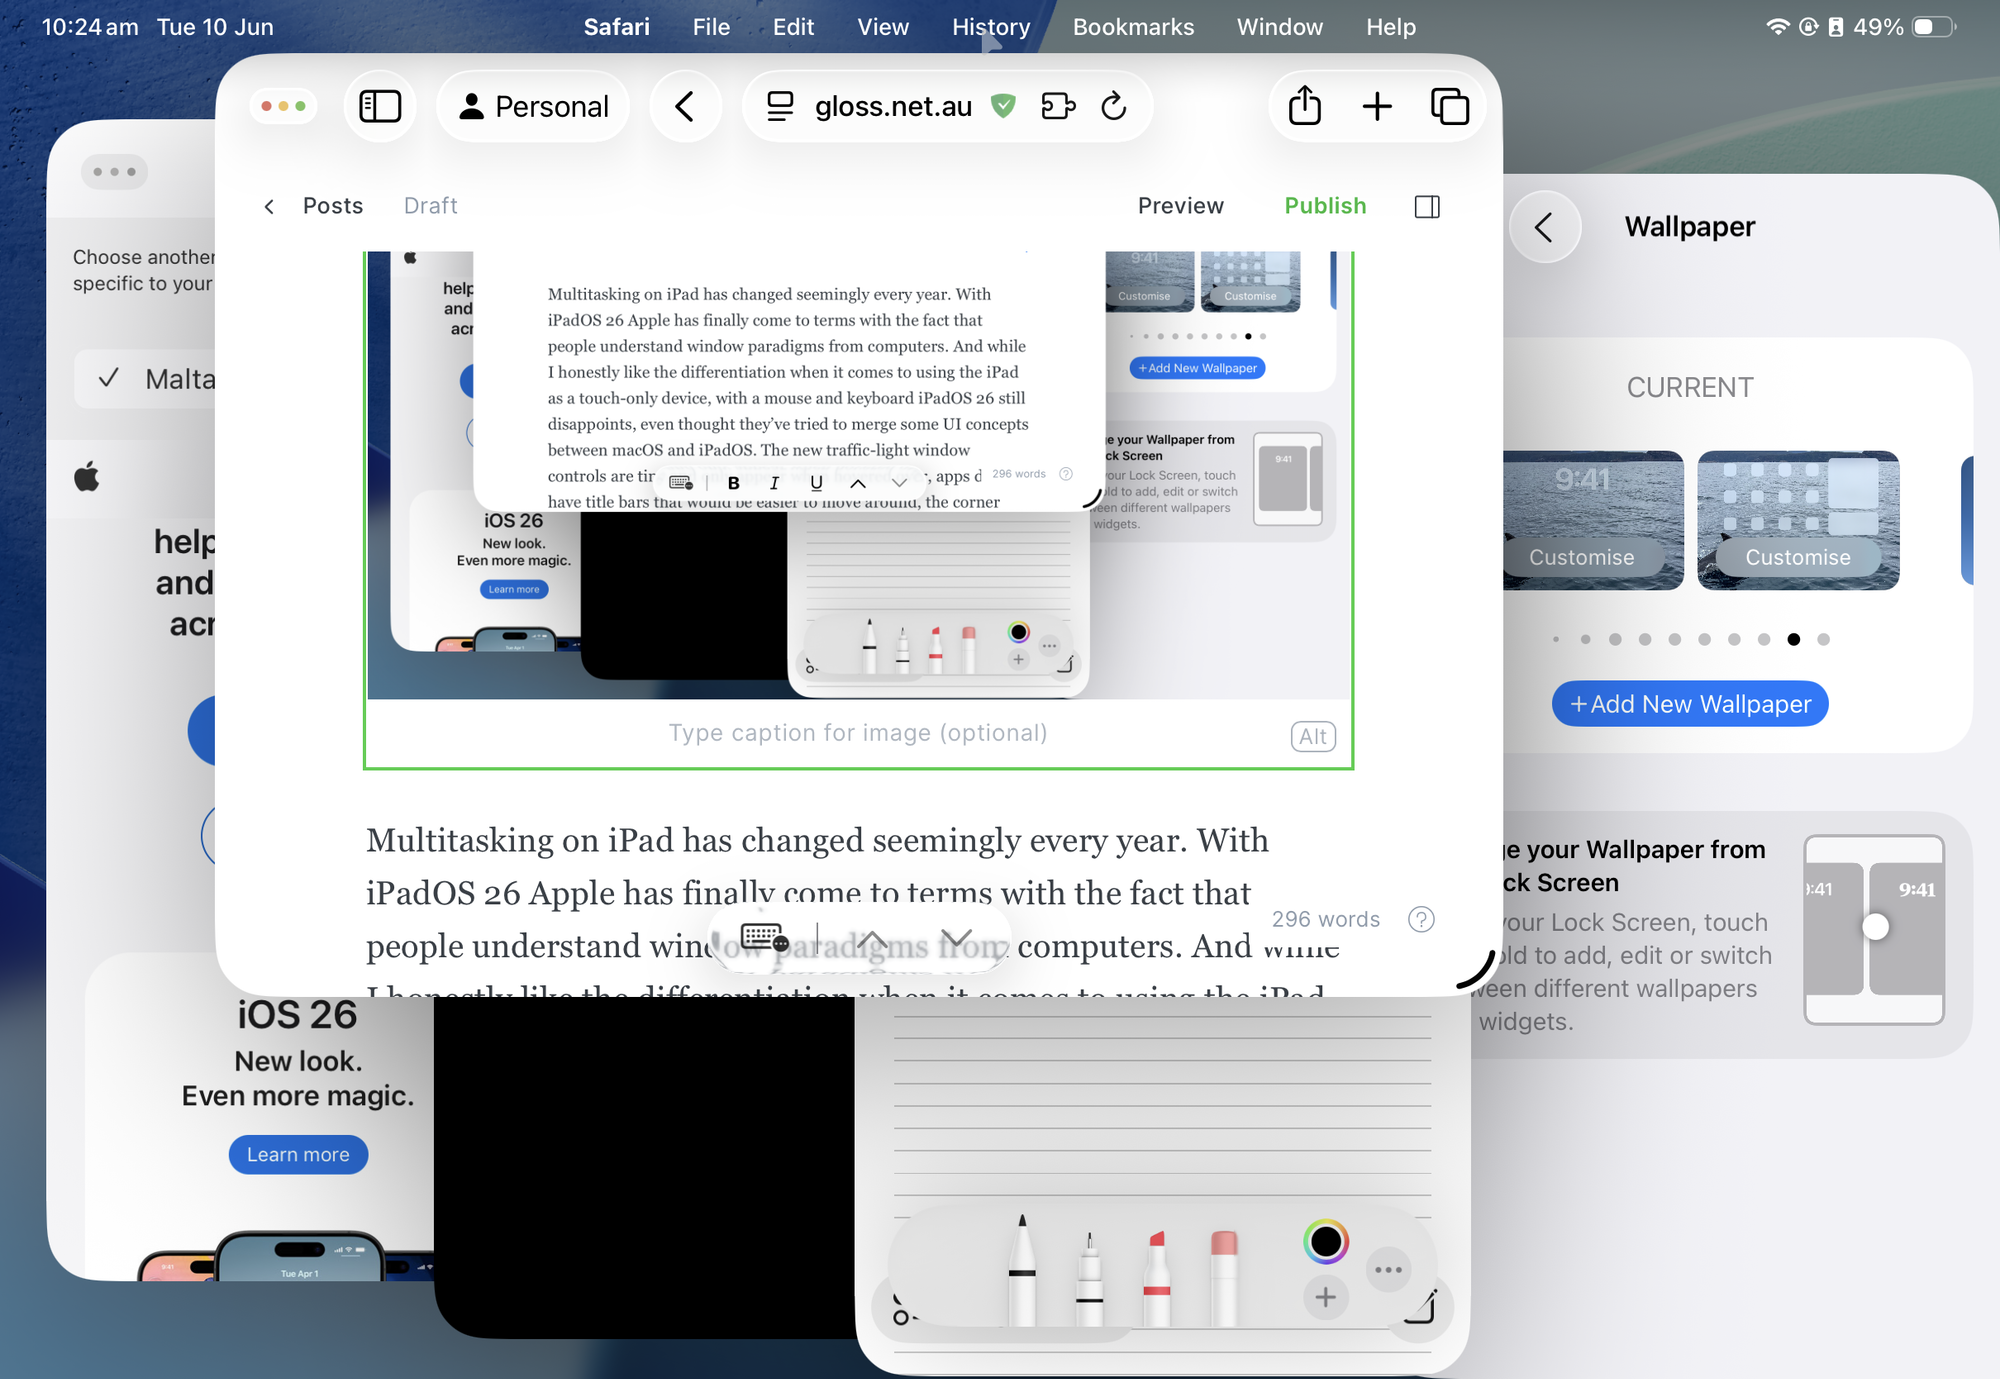
Task: Click Learn more under iOS 26
Action: (x=298, y=1154)
